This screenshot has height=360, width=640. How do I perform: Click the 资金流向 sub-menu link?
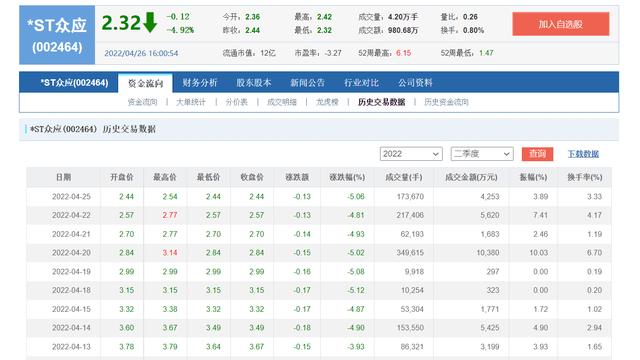(x=142, y=102)
